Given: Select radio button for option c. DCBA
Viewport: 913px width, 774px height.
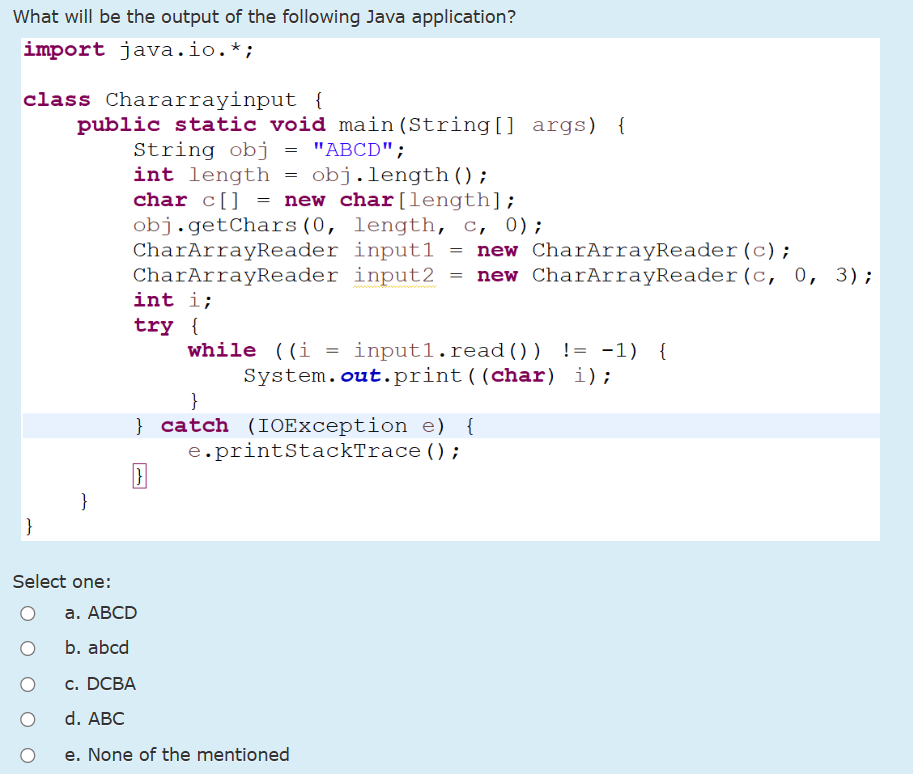Looking at the screenshot, I should click(x=28, y=684).
